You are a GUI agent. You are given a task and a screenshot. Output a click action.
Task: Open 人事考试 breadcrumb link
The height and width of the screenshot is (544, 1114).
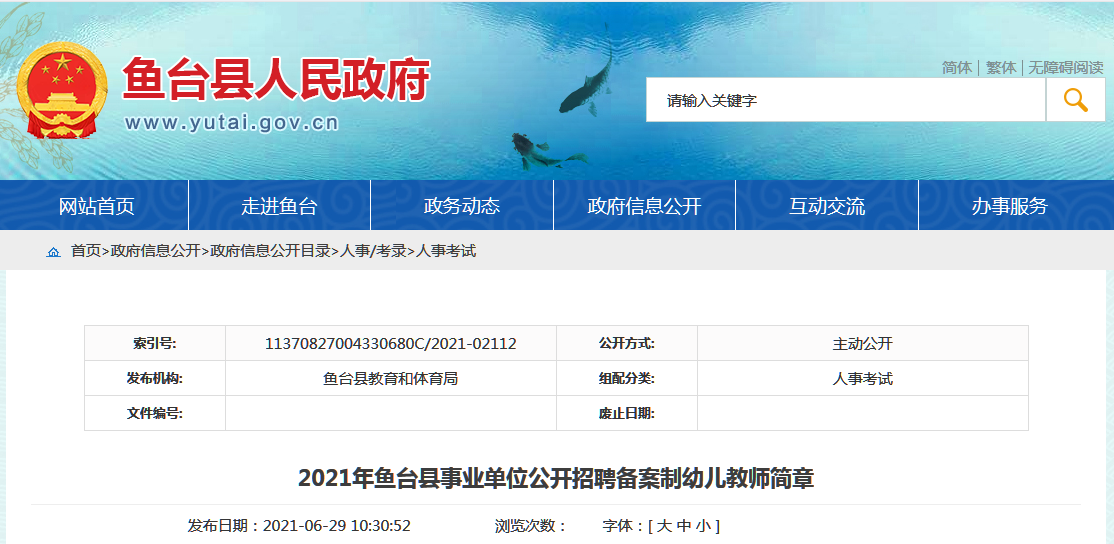(x=445, y=251)
